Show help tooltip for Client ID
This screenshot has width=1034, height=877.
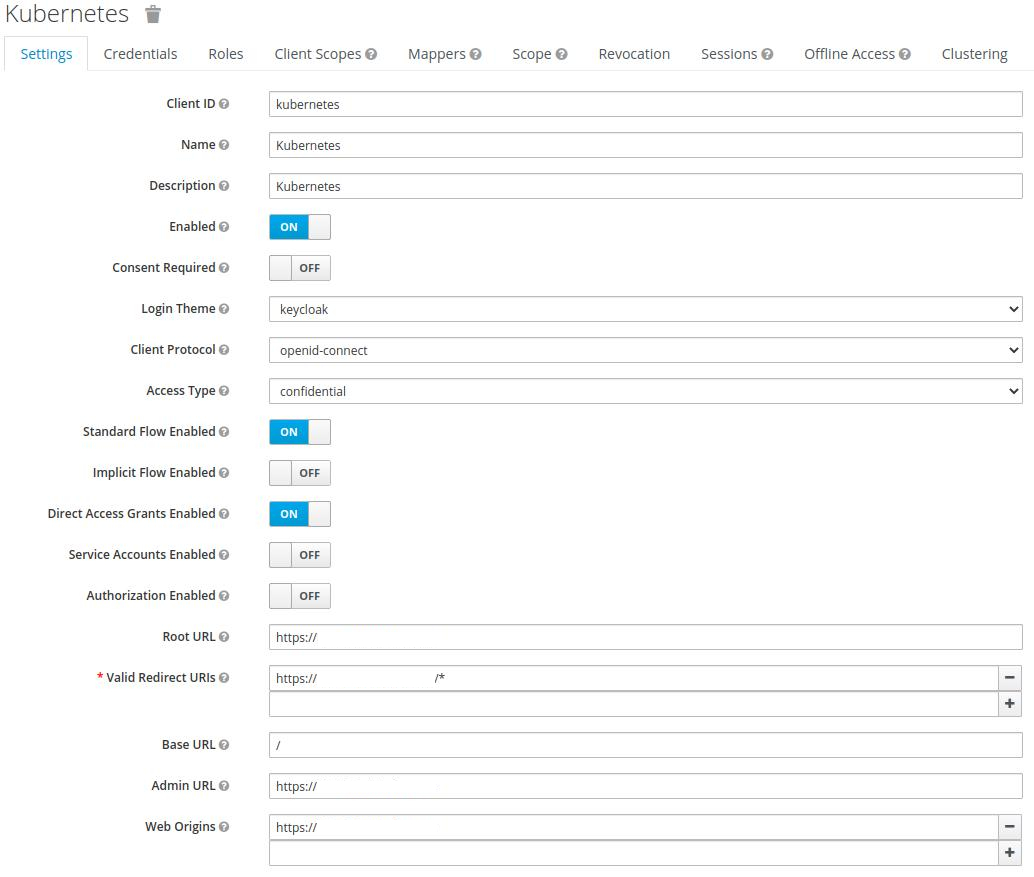pos(224,104)
